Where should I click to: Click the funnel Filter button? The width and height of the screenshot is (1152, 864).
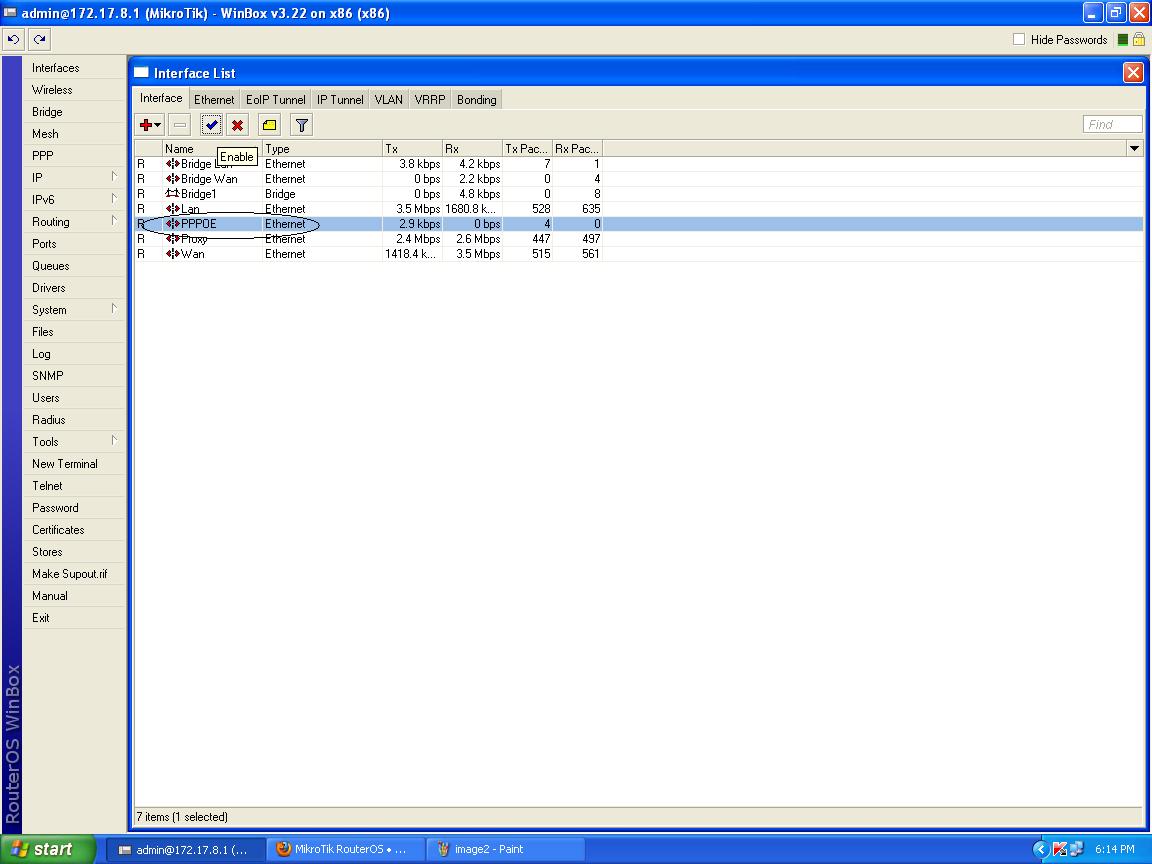point(301,125)
